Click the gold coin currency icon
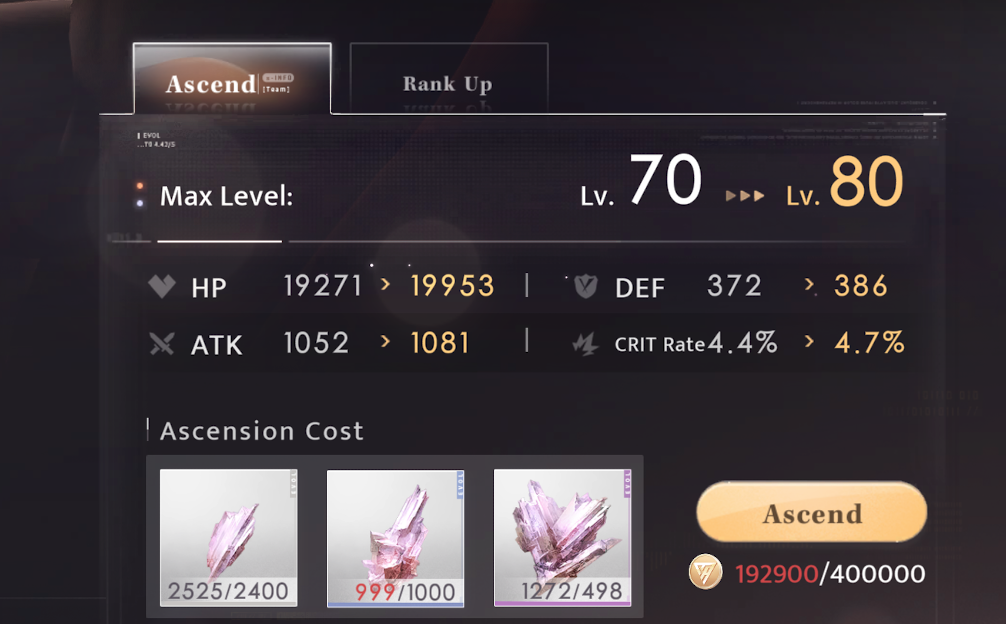Viewport: 1006px width, 624px height. click(706, 572)
